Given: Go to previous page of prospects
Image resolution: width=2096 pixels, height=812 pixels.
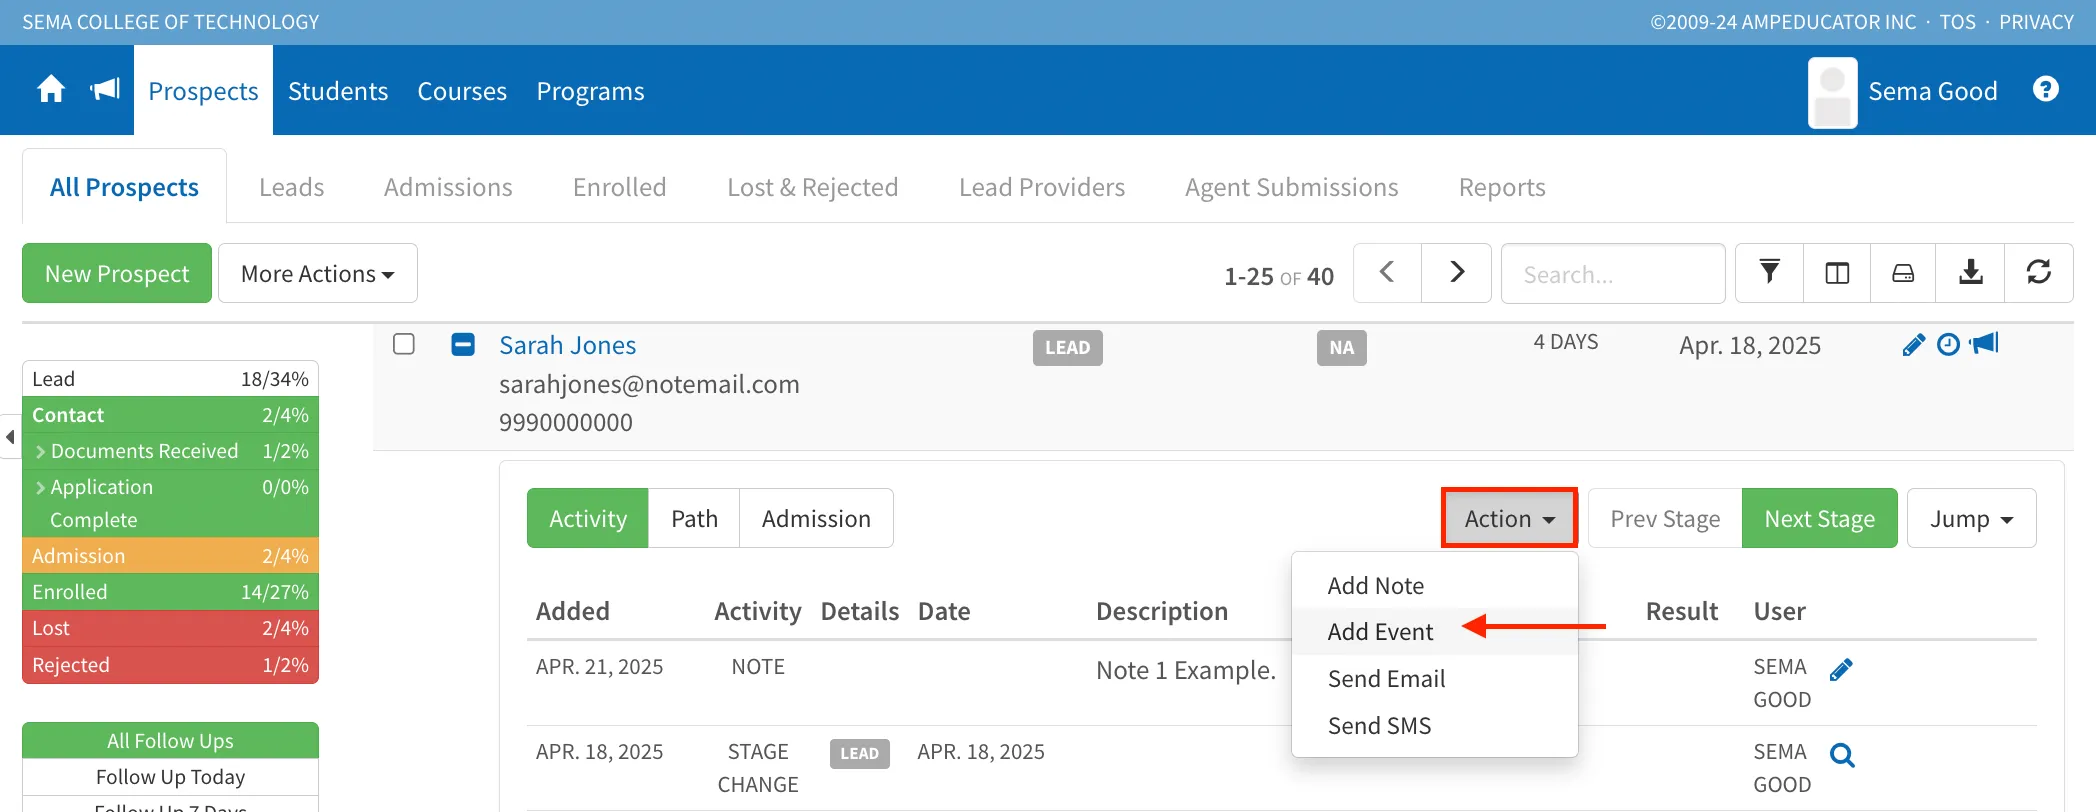Looking at the screenshot, I should coord(1387,273).
